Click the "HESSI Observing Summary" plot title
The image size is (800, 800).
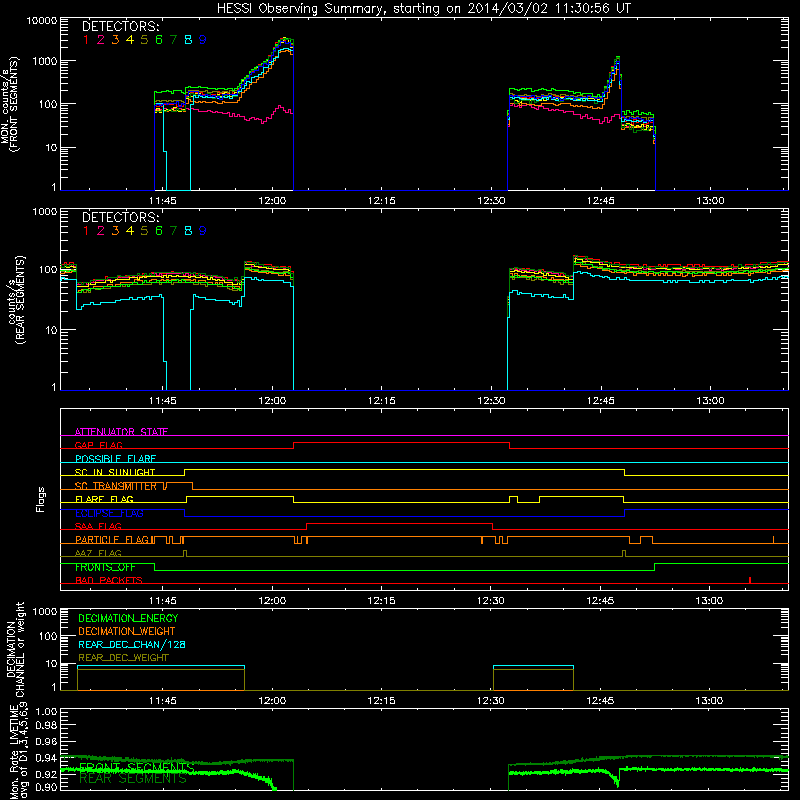pyautogui.click(x=424, y=9)
